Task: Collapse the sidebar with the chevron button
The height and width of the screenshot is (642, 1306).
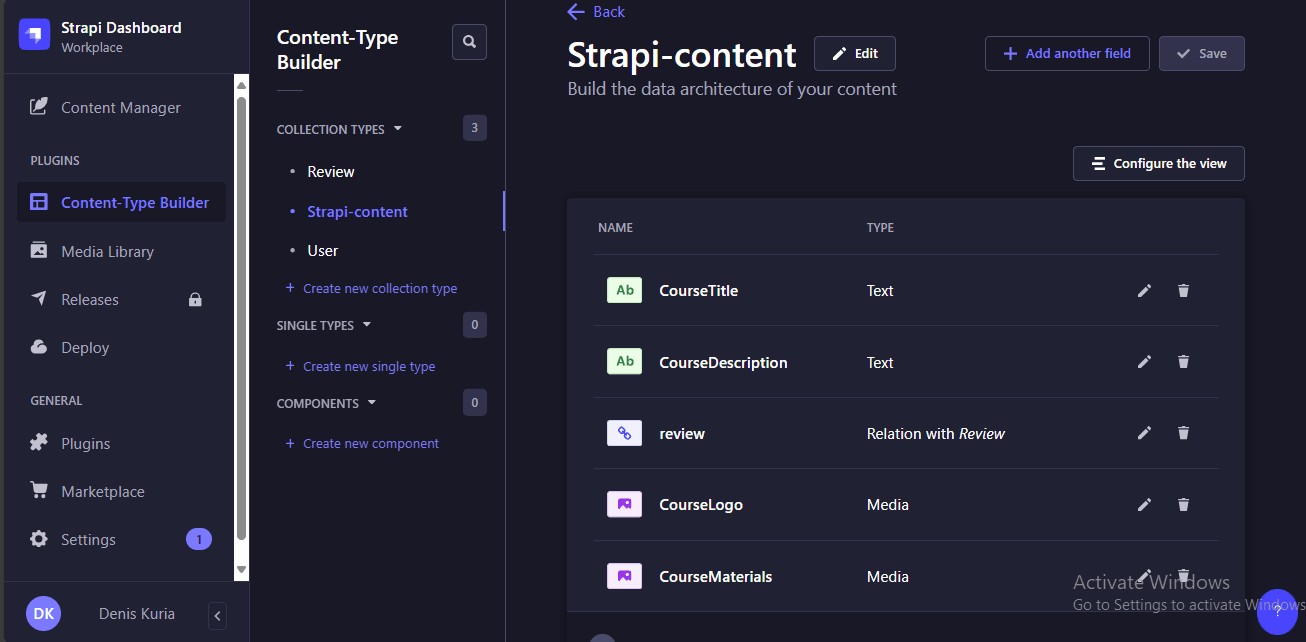Action: [218, 615]
